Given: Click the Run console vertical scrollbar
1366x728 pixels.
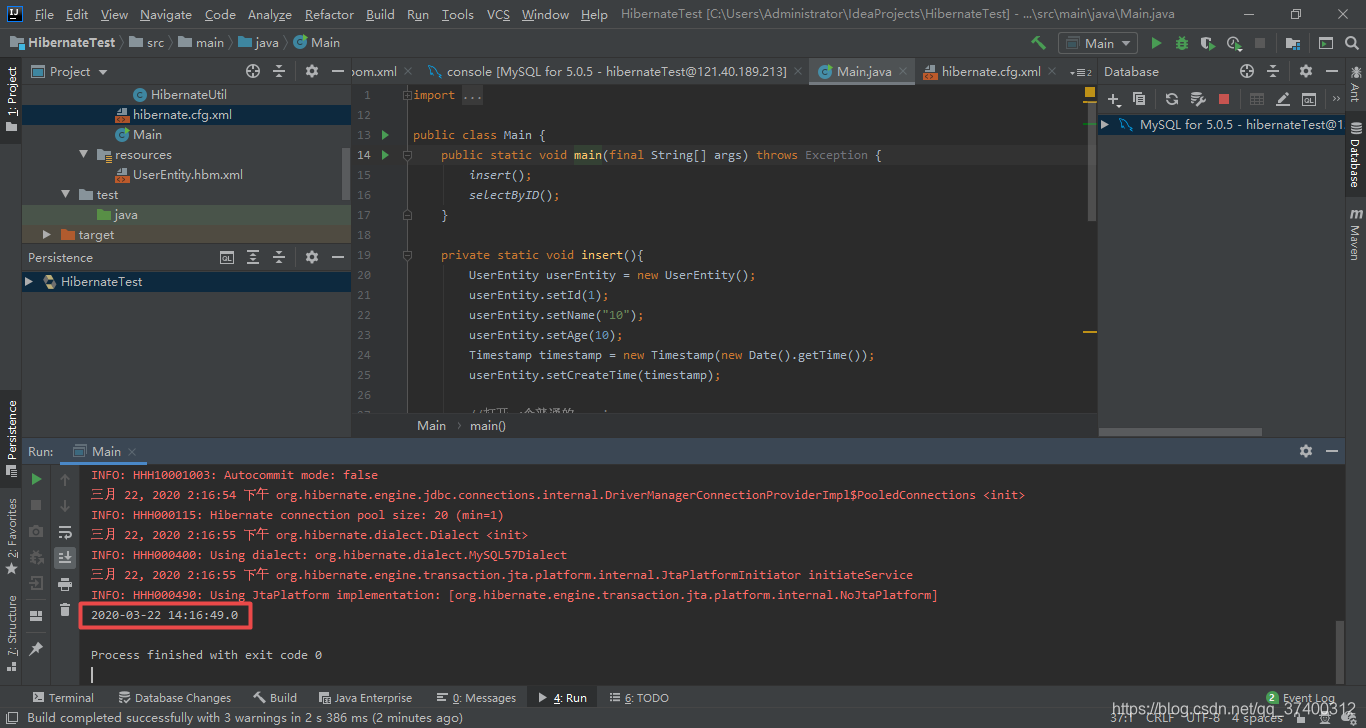Looking at the screenshot, I should tap(1339, 651).
